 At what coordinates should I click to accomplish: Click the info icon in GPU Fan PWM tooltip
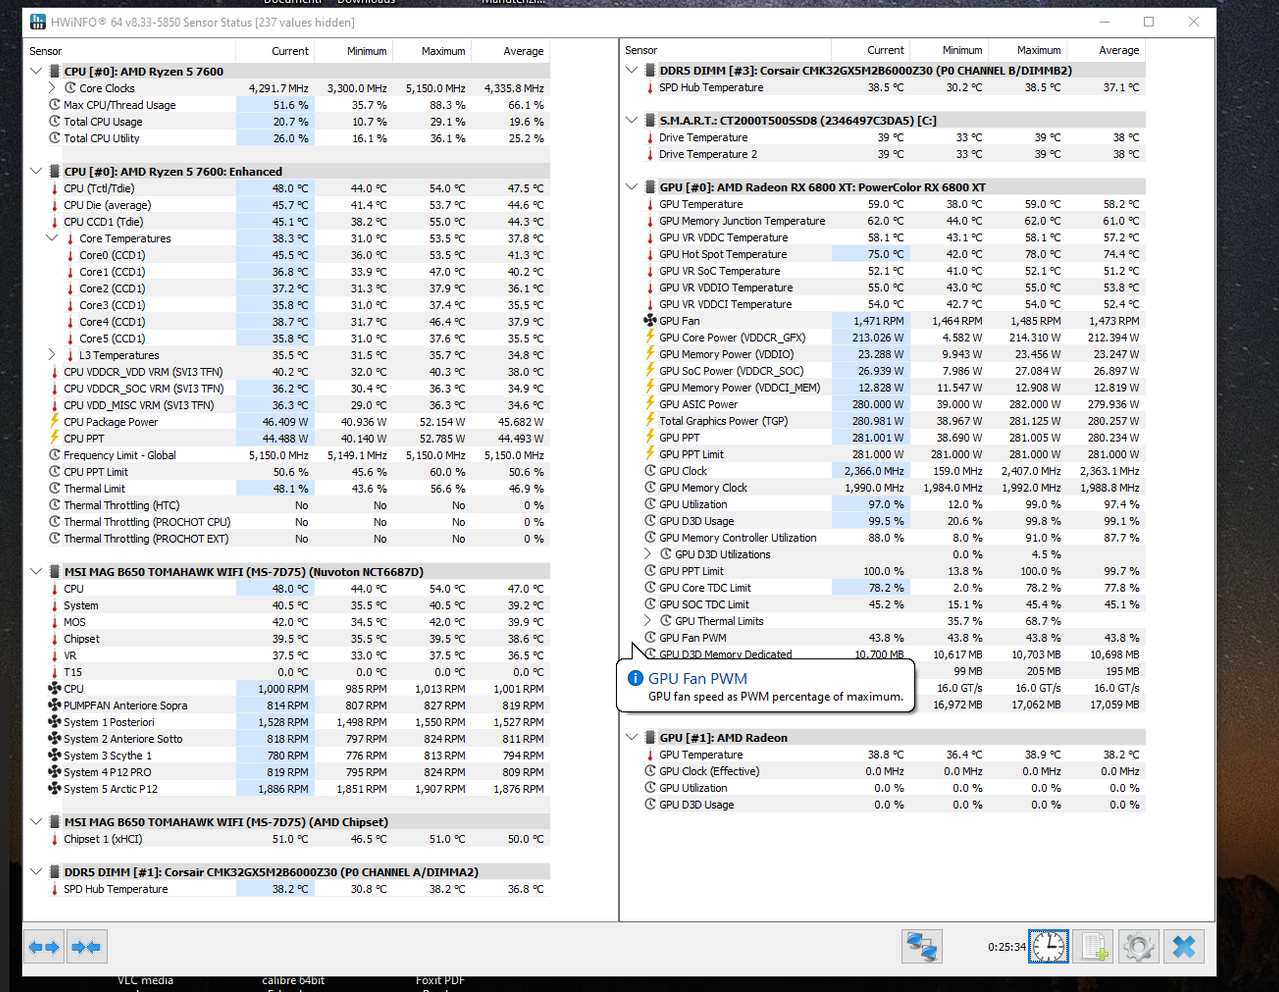[634, 678]
